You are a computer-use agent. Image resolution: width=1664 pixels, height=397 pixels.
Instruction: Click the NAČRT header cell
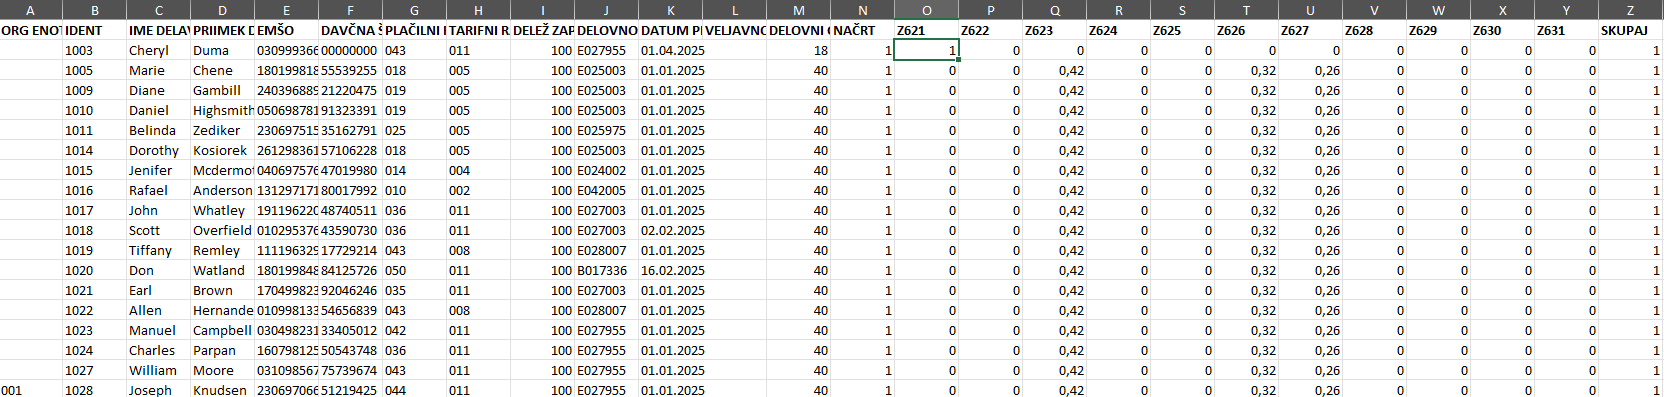pos(862,30)
